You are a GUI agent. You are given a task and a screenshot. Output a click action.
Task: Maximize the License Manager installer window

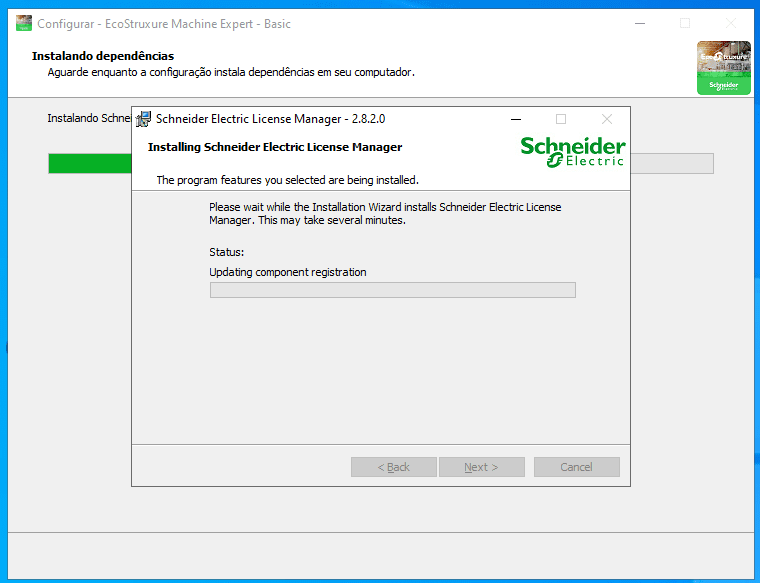pos(561,119)
